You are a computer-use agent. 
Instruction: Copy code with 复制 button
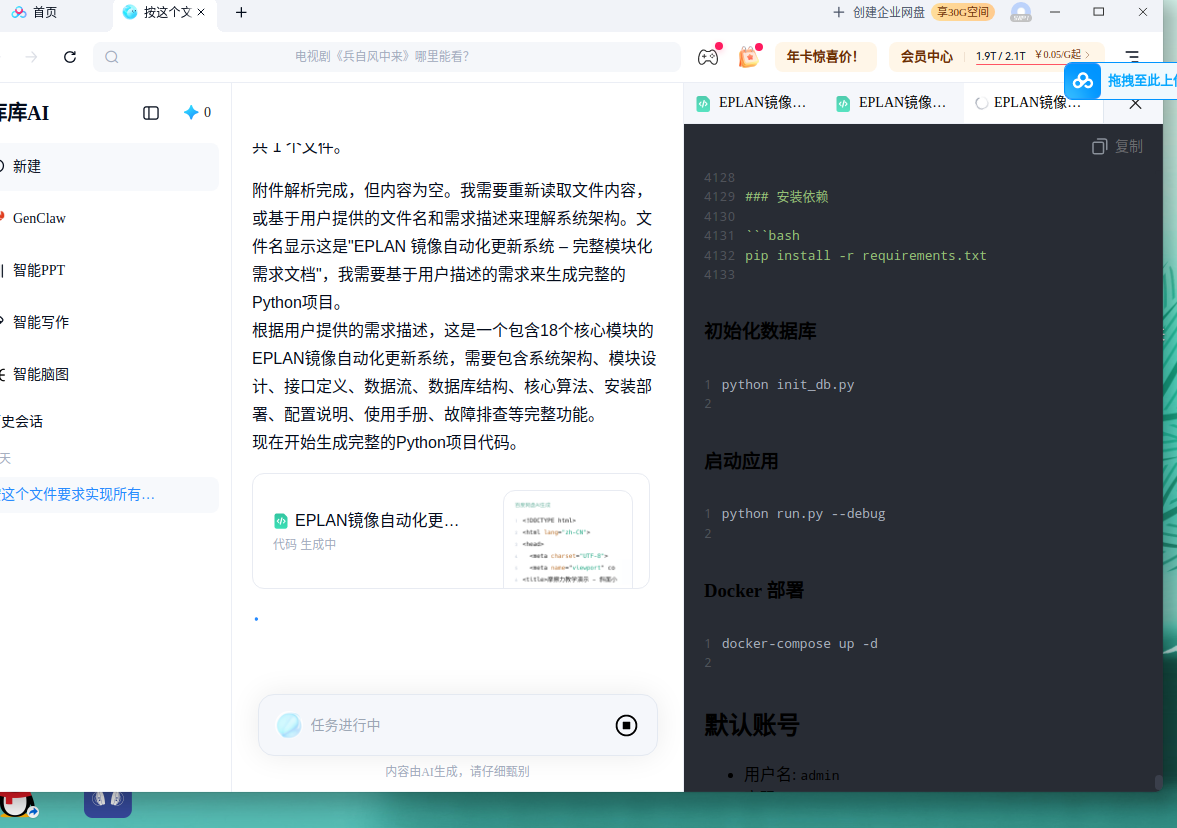click(1117, 146)
